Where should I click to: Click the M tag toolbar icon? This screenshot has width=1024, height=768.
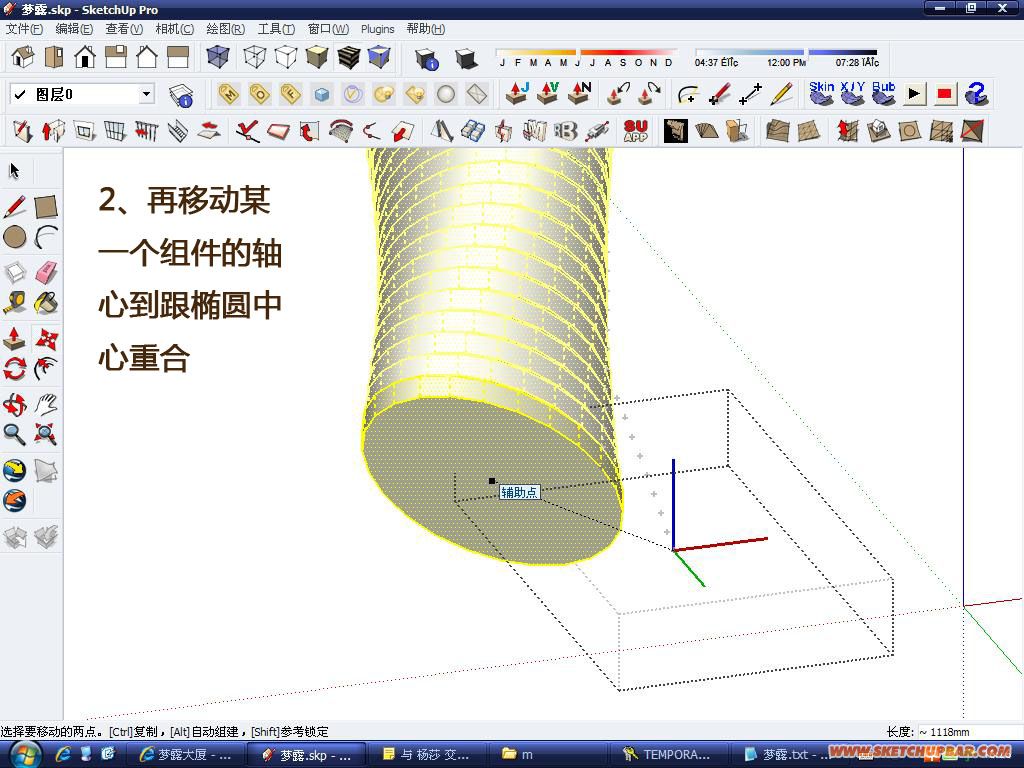tap(228, 95)
